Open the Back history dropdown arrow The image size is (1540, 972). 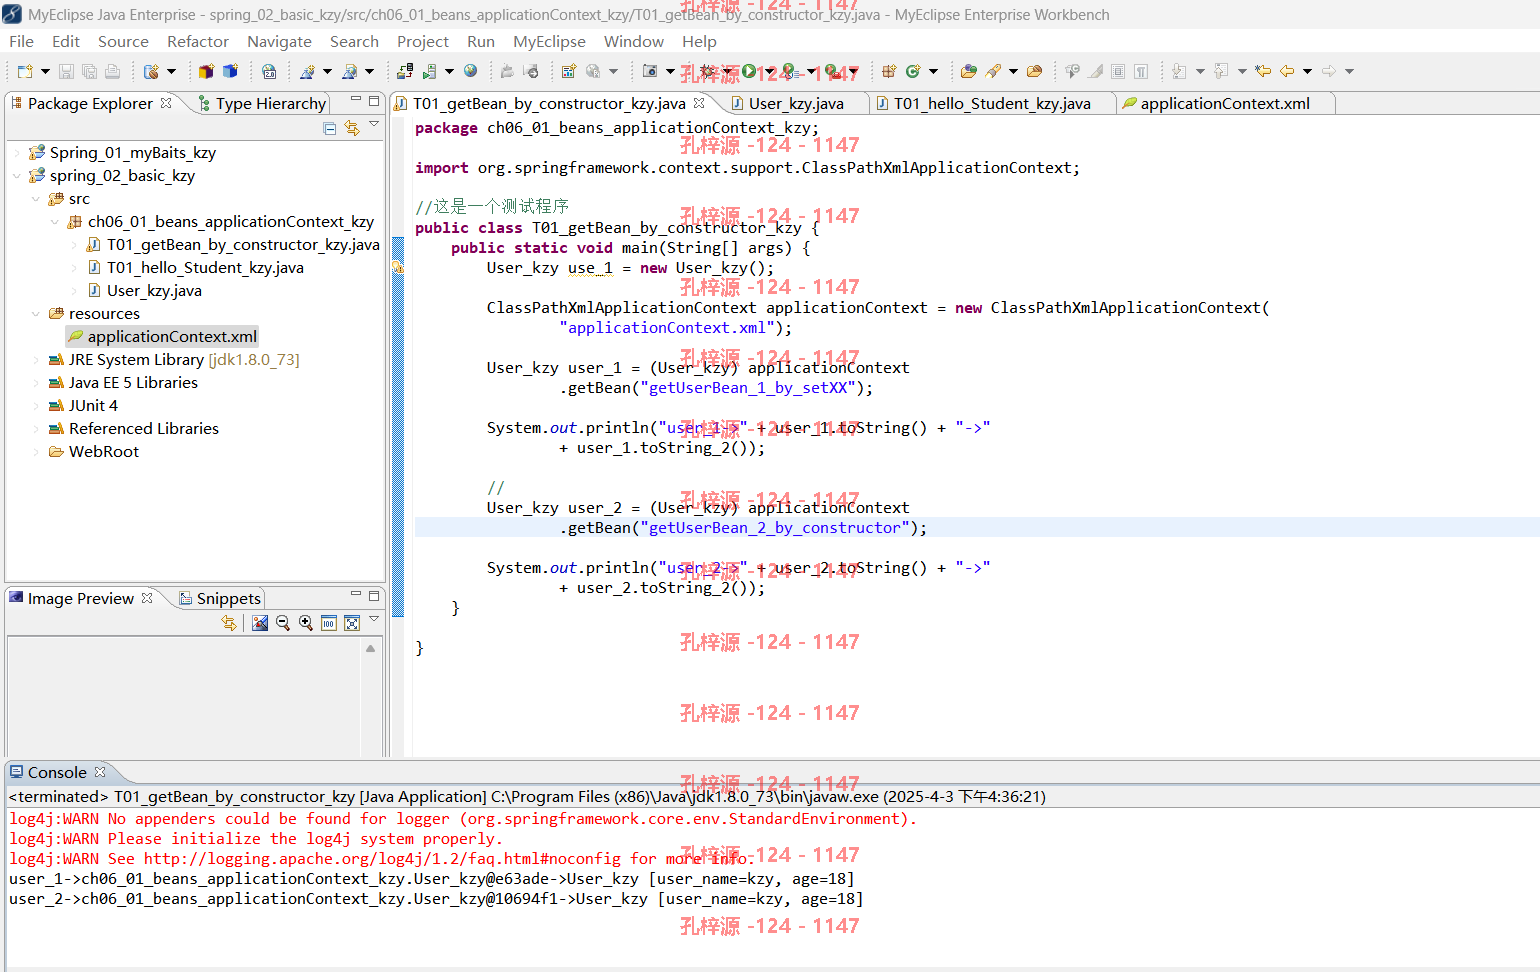1307,71
